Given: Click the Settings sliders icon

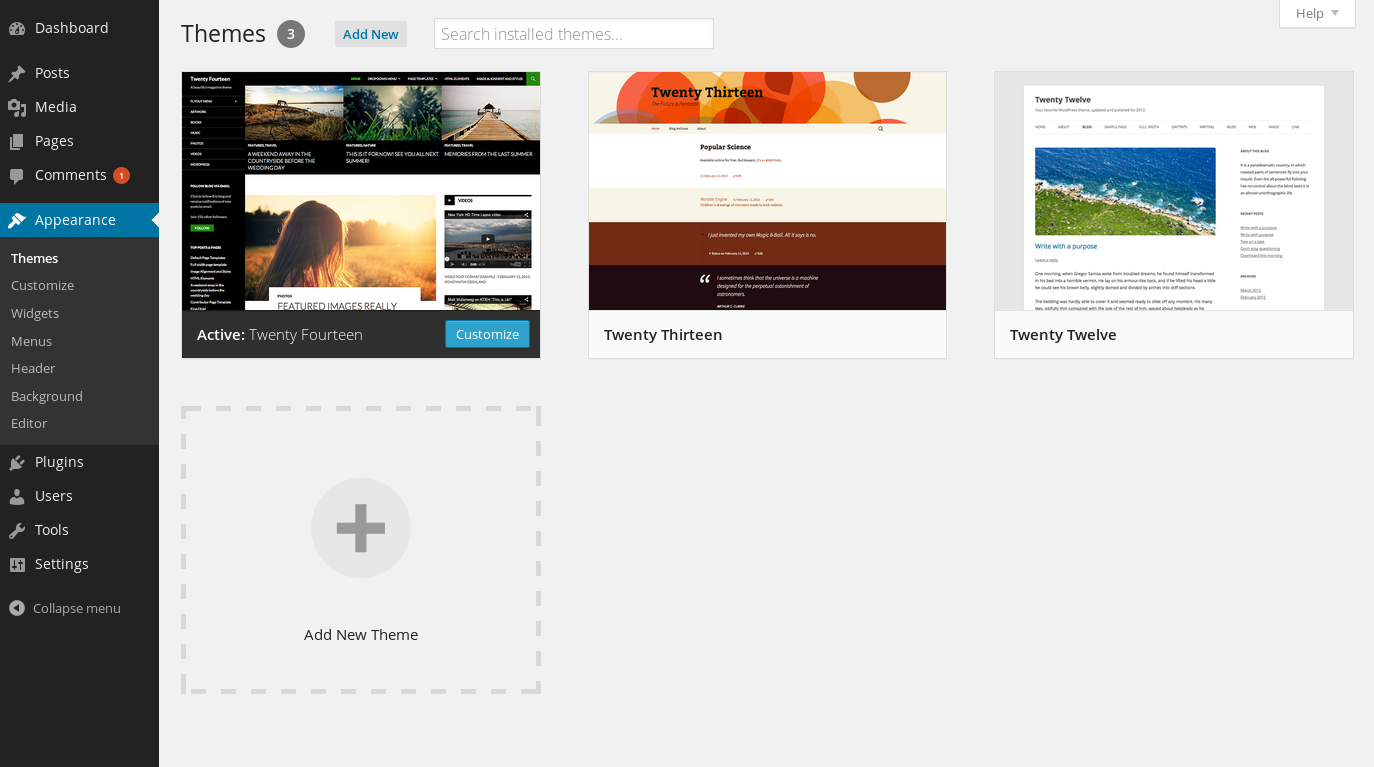Looking at the screenshot, I should point(17,564).
